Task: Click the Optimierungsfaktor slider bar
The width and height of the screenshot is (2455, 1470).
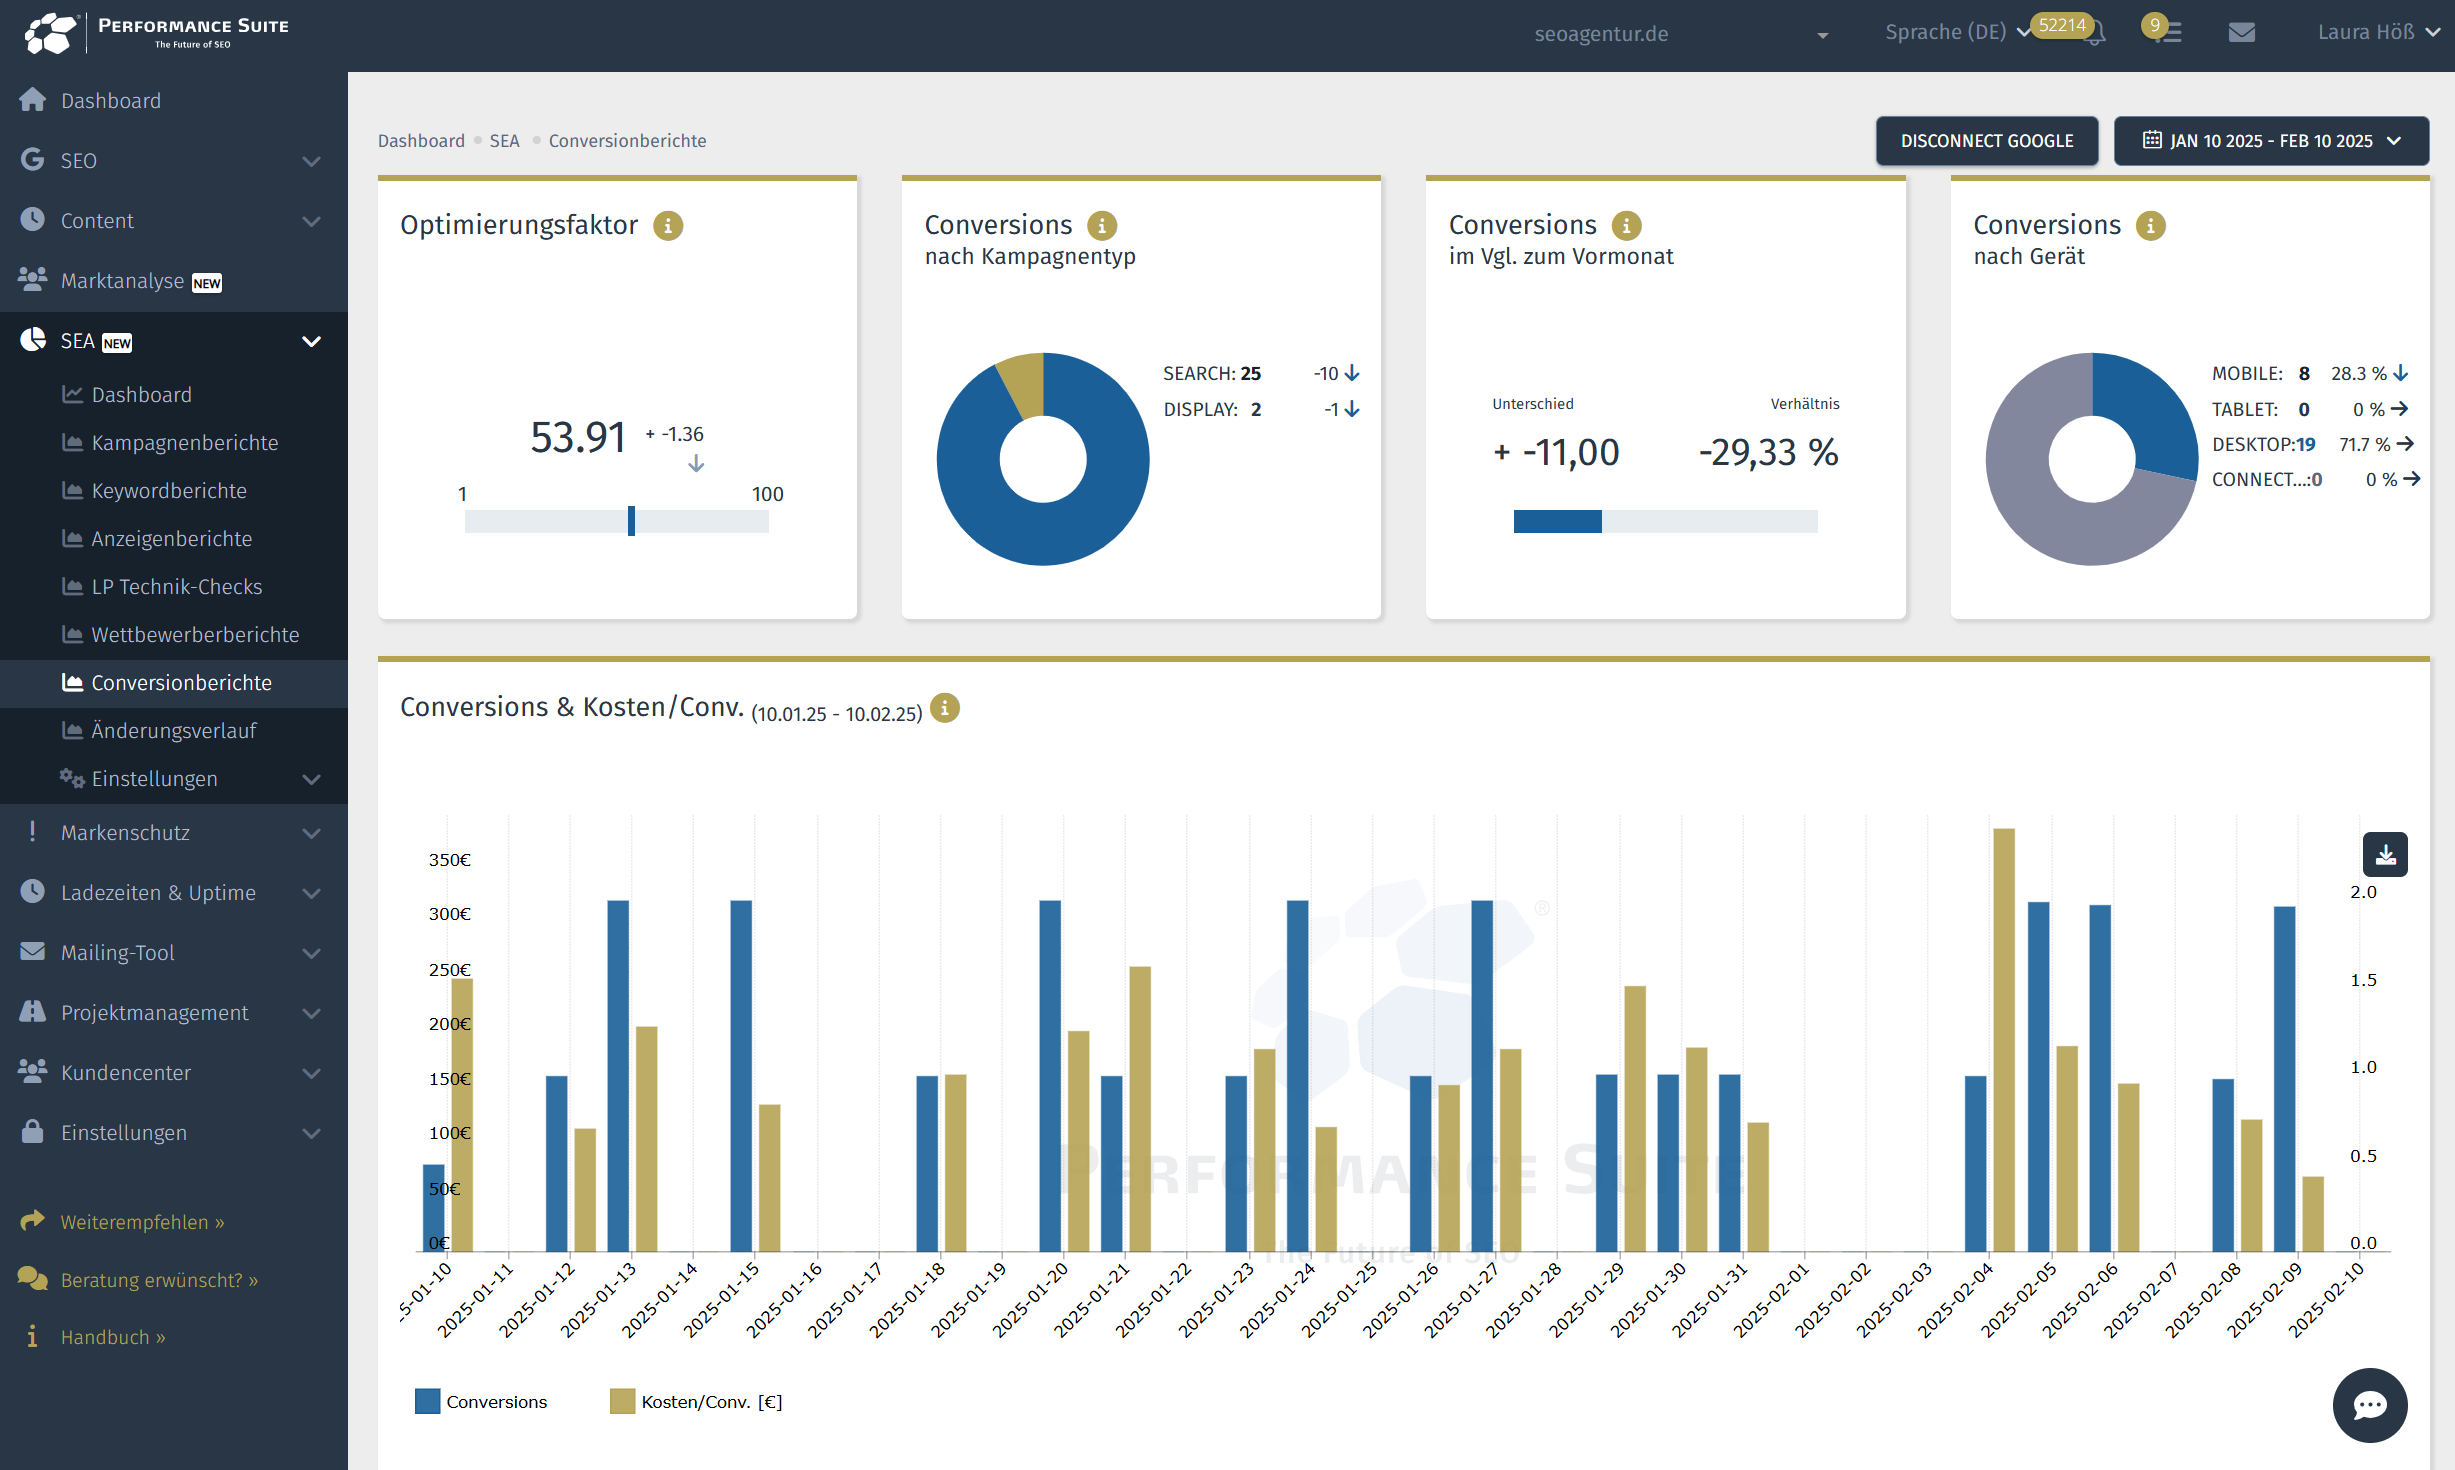Action: pos(616,521)
